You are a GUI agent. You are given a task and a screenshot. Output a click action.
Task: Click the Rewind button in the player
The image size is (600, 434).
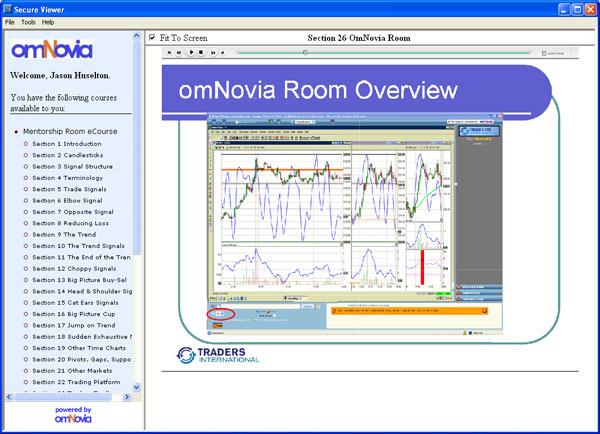179,53
